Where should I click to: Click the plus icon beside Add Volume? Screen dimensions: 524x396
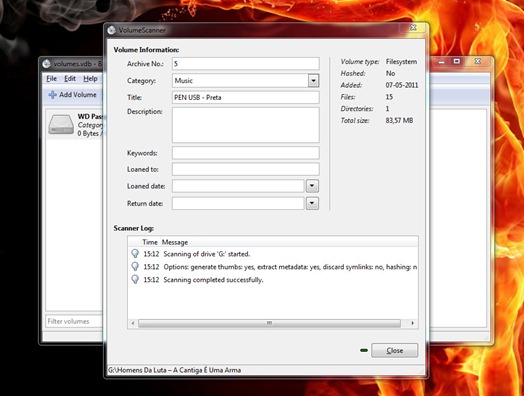coord(52,95)
